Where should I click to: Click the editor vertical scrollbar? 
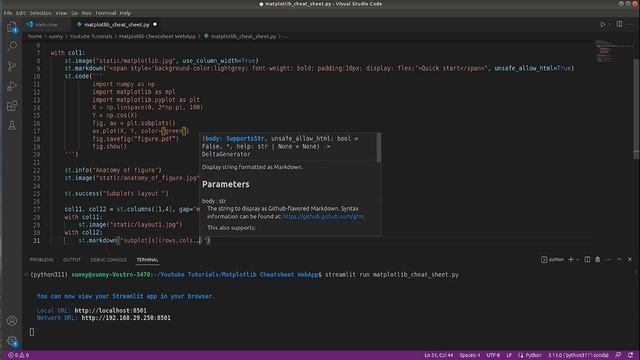click(x=637, y=109)
